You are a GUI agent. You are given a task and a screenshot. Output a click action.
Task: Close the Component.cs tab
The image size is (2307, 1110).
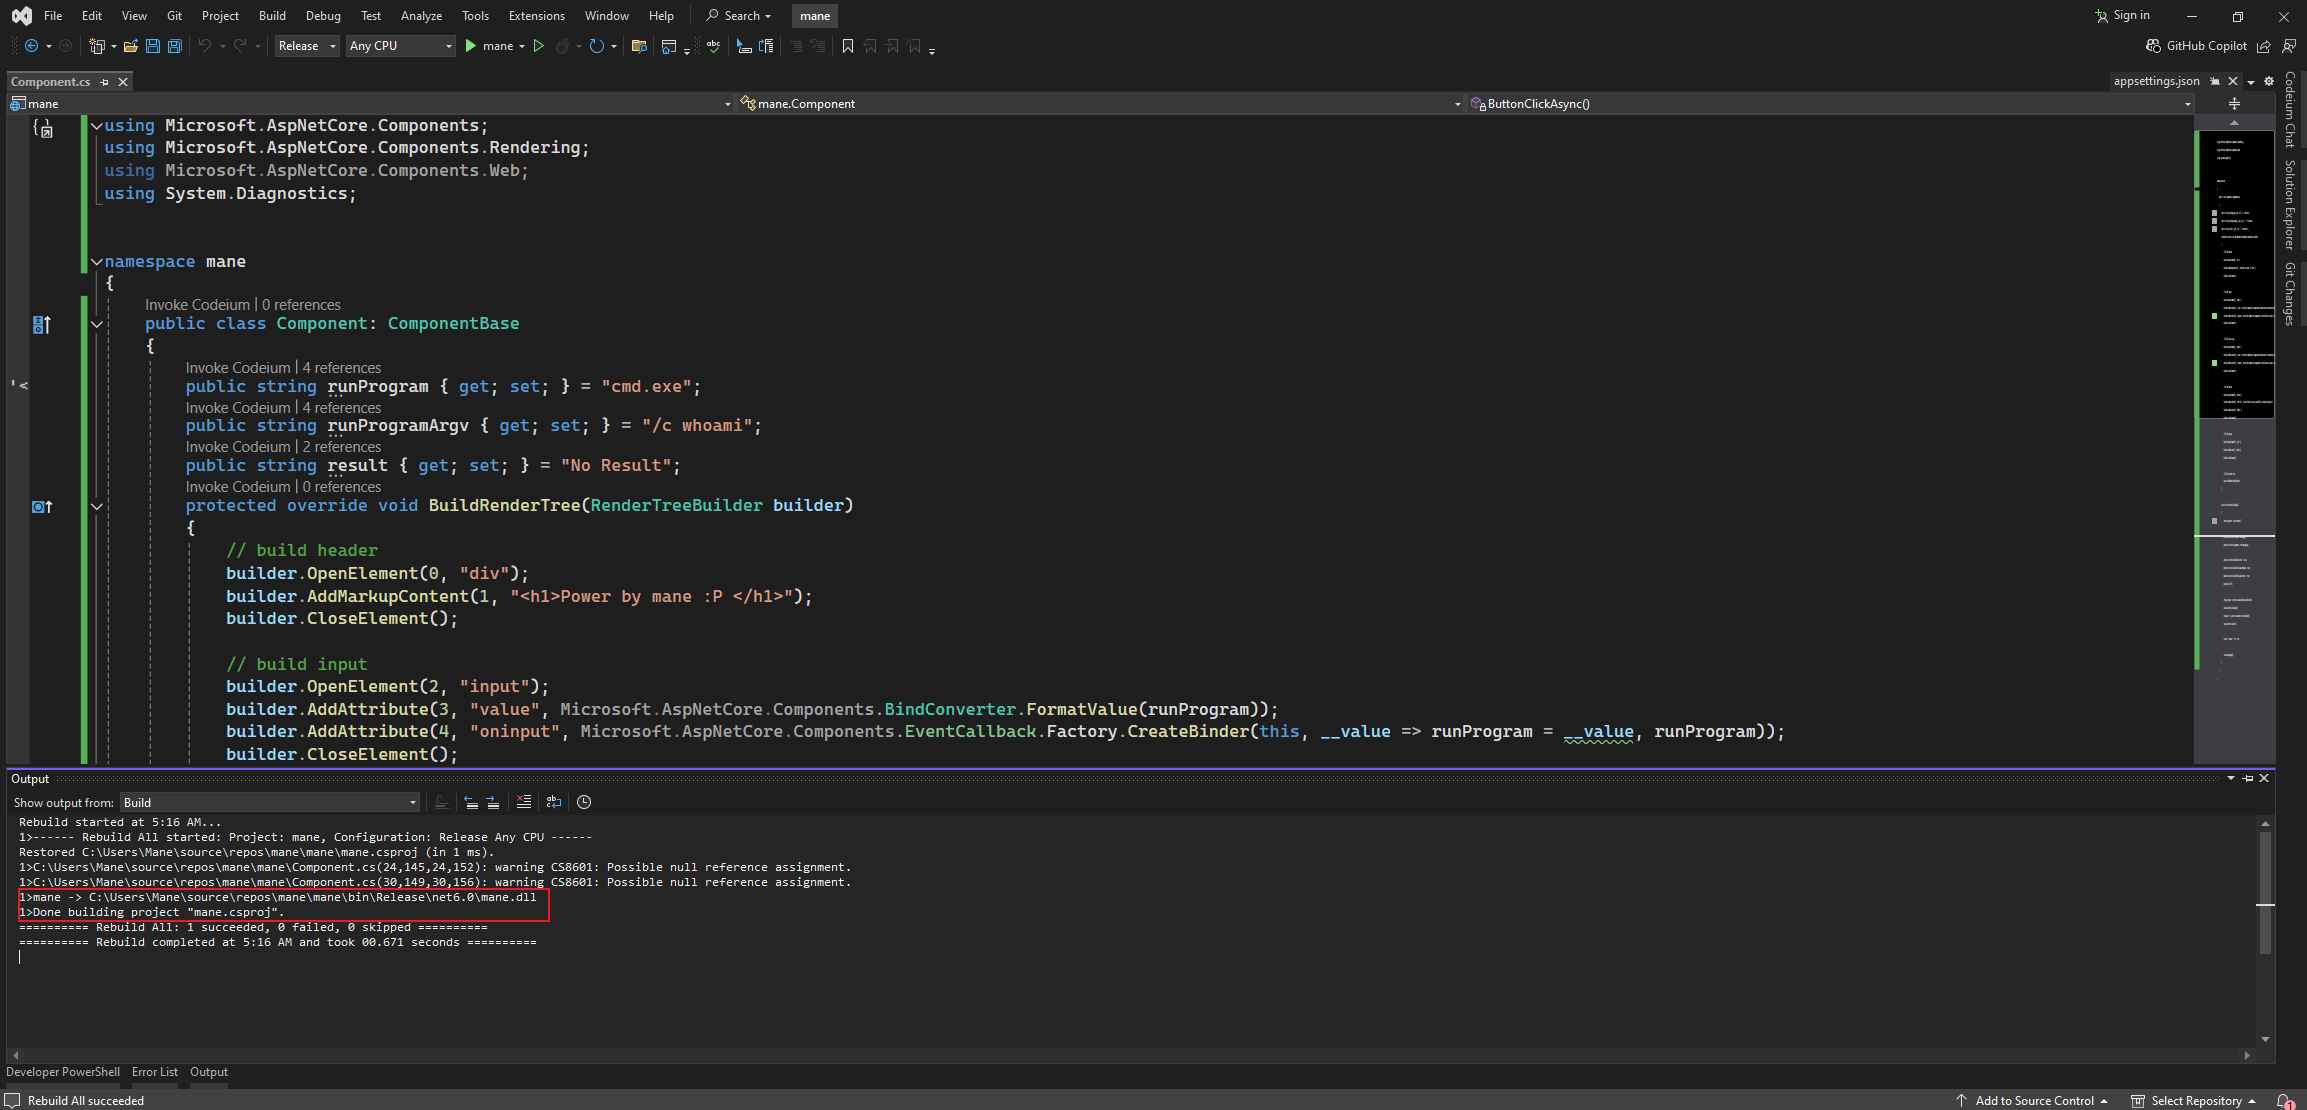click(x=123, y=82)
